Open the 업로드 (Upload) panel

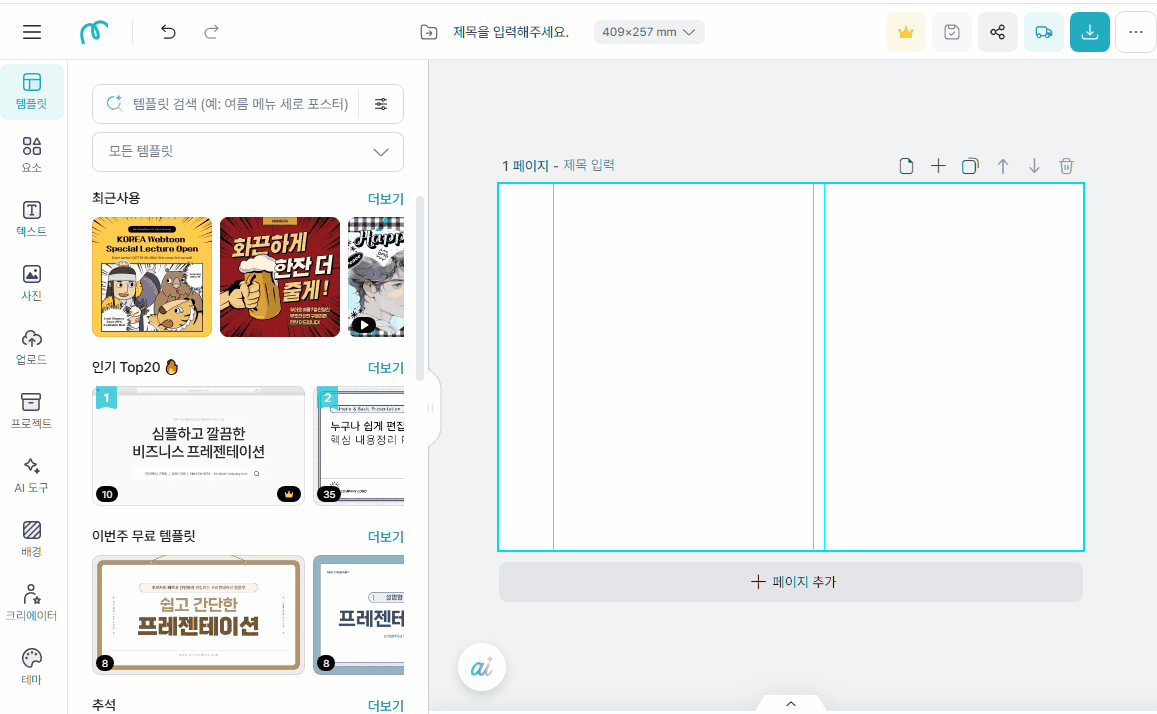point(31,347)
